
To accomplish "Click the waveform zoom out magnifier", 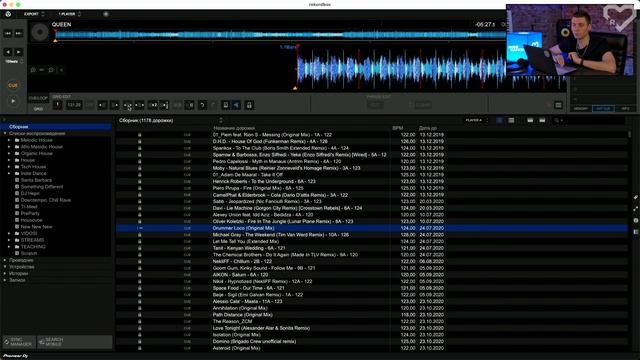I will click(x=51, y=70).
